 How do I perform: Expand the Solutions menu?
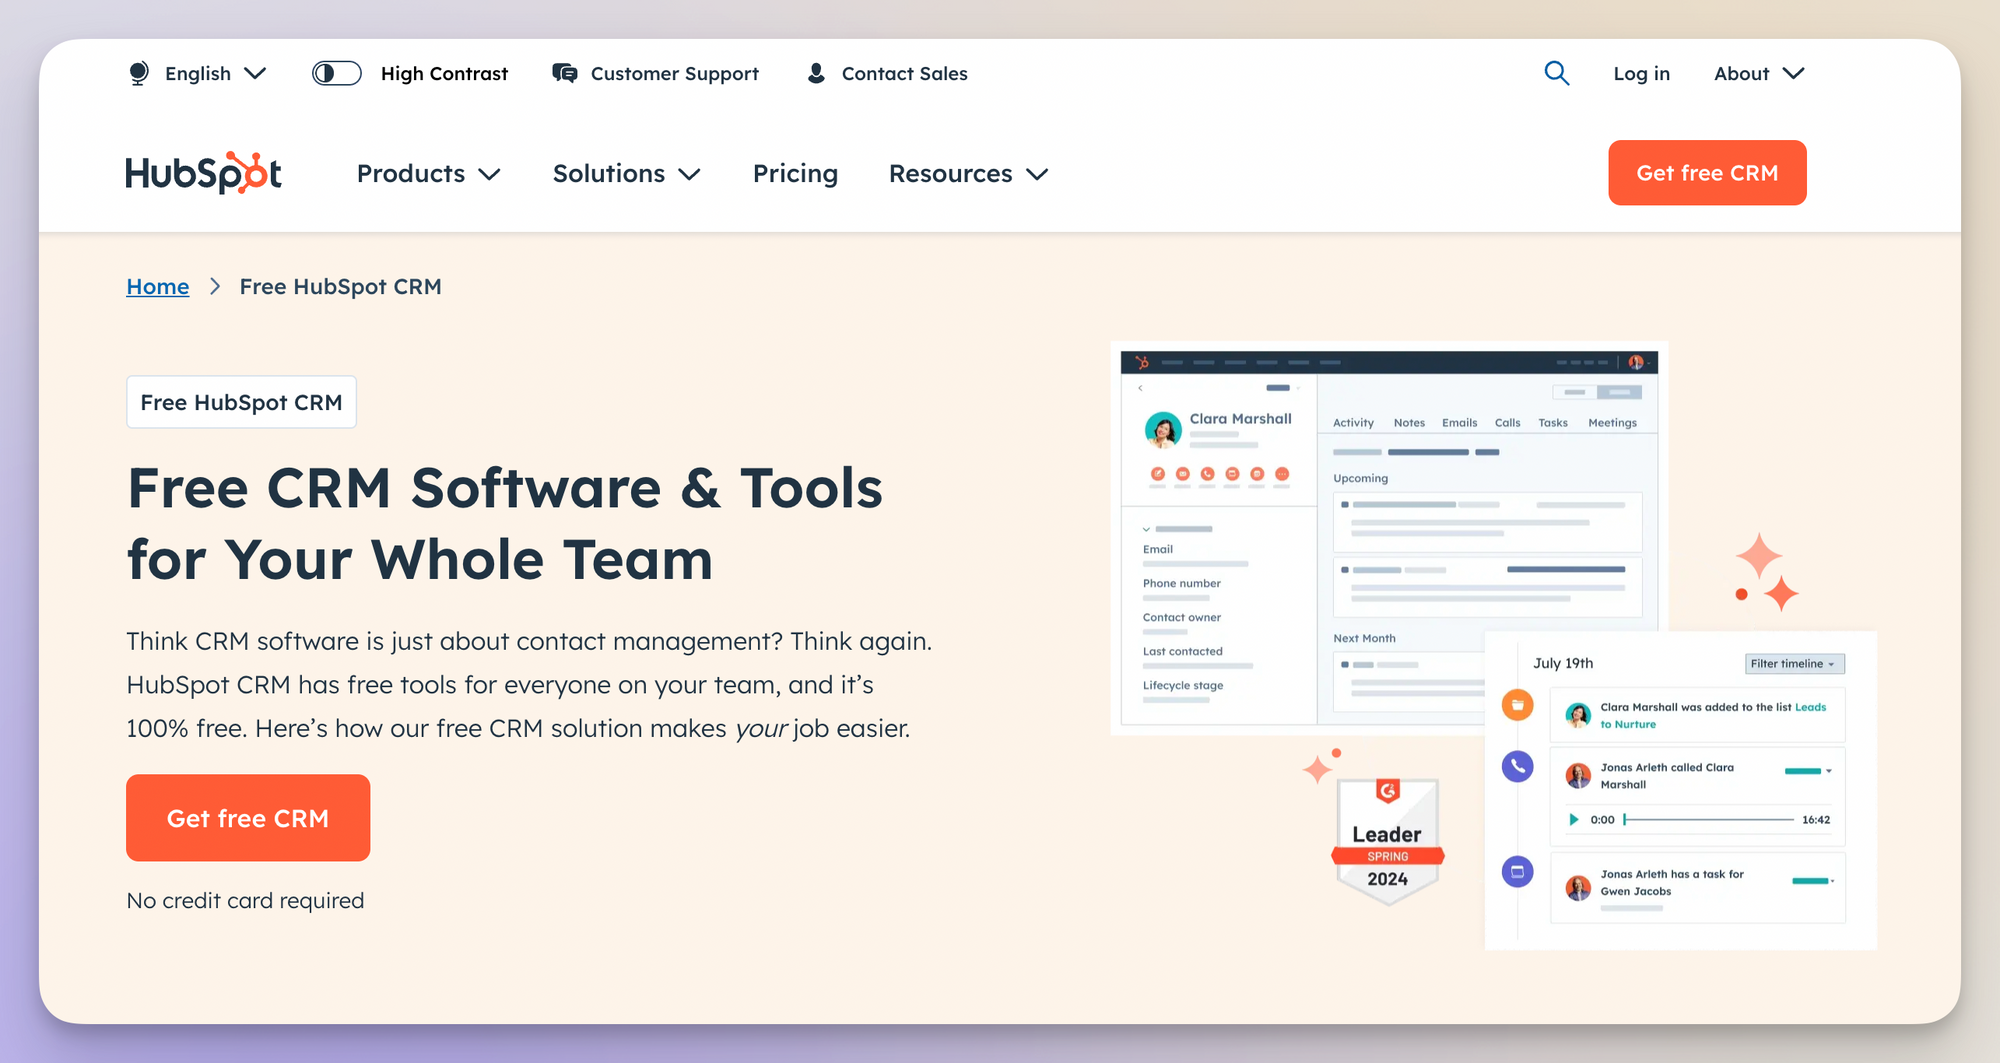tap(626, 174)
